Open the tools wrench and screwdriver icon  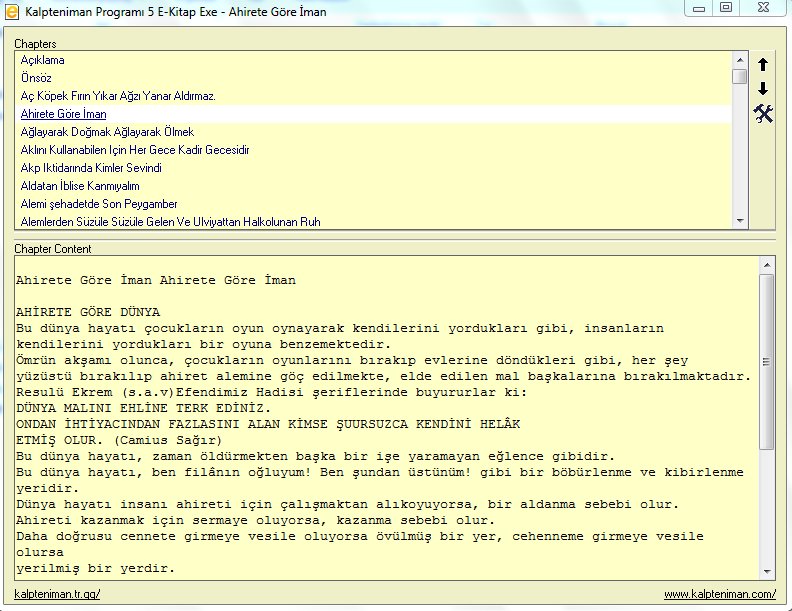click(764, 114)
